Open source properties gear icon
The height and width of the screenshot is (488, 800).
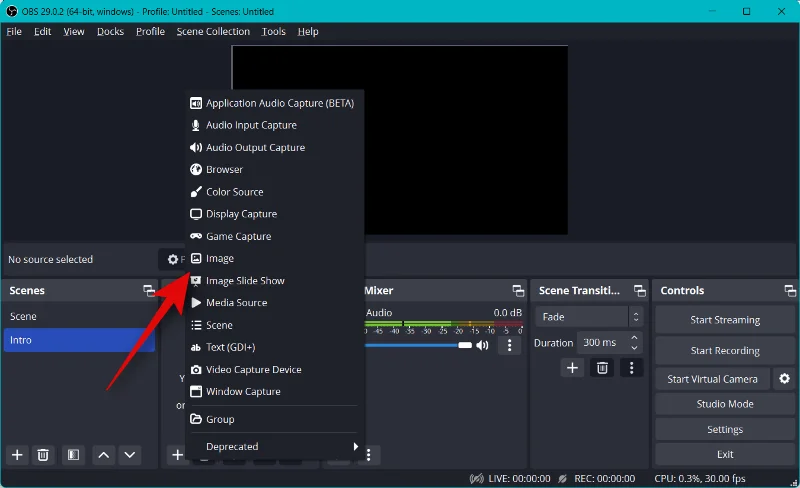pyautogui.click(x=173, y=259)
